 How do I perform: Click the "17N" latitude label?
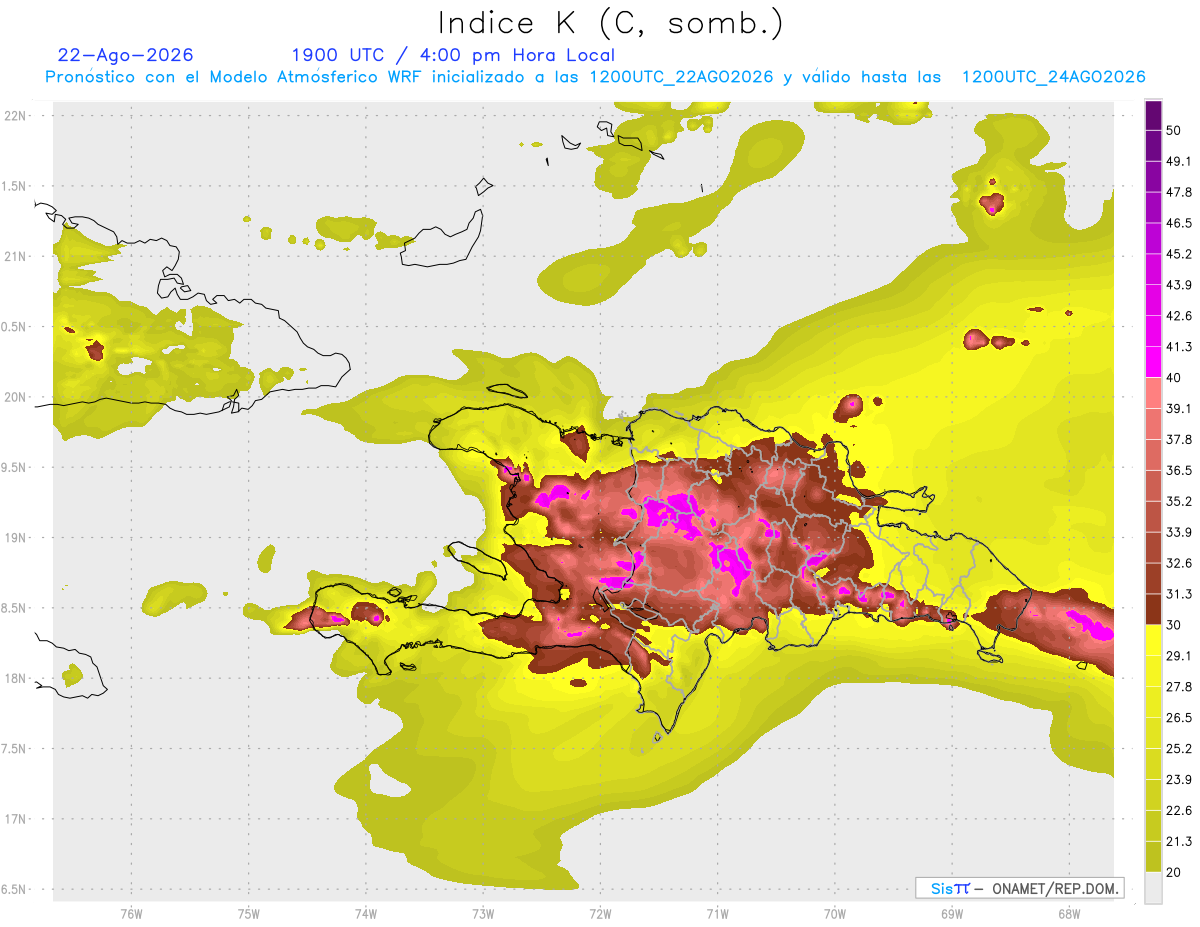(x=15, y=819)
